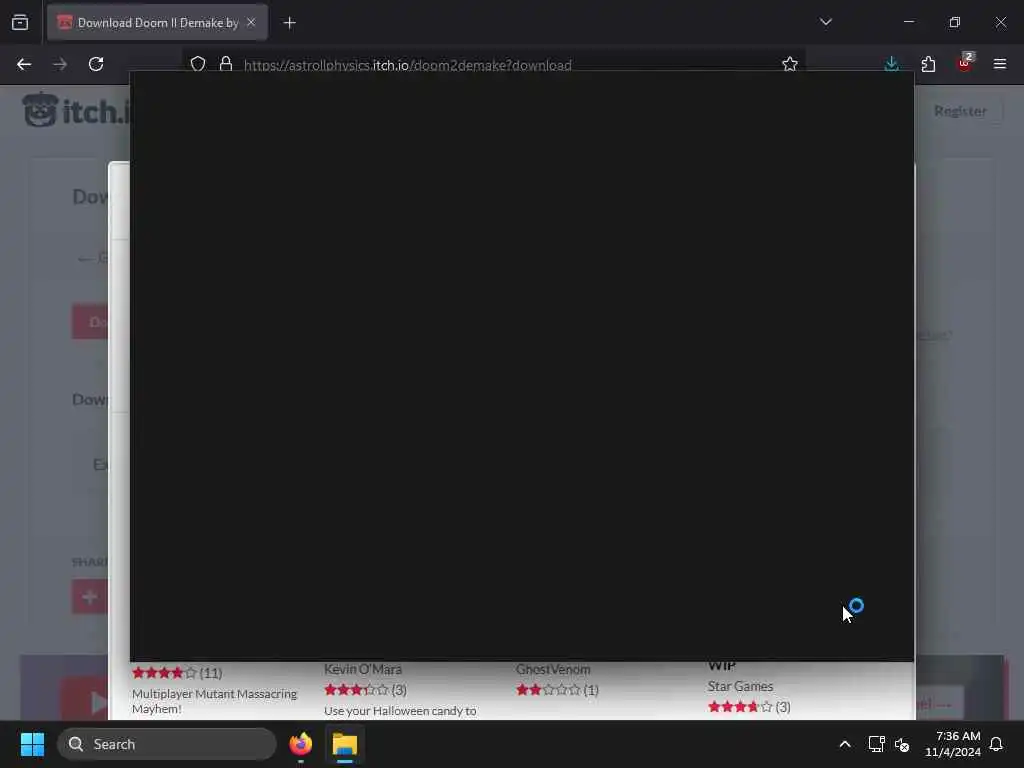1024x768 pixels.
Task: Open the Kevin O'Mara author link
Action: click(362, 669)
